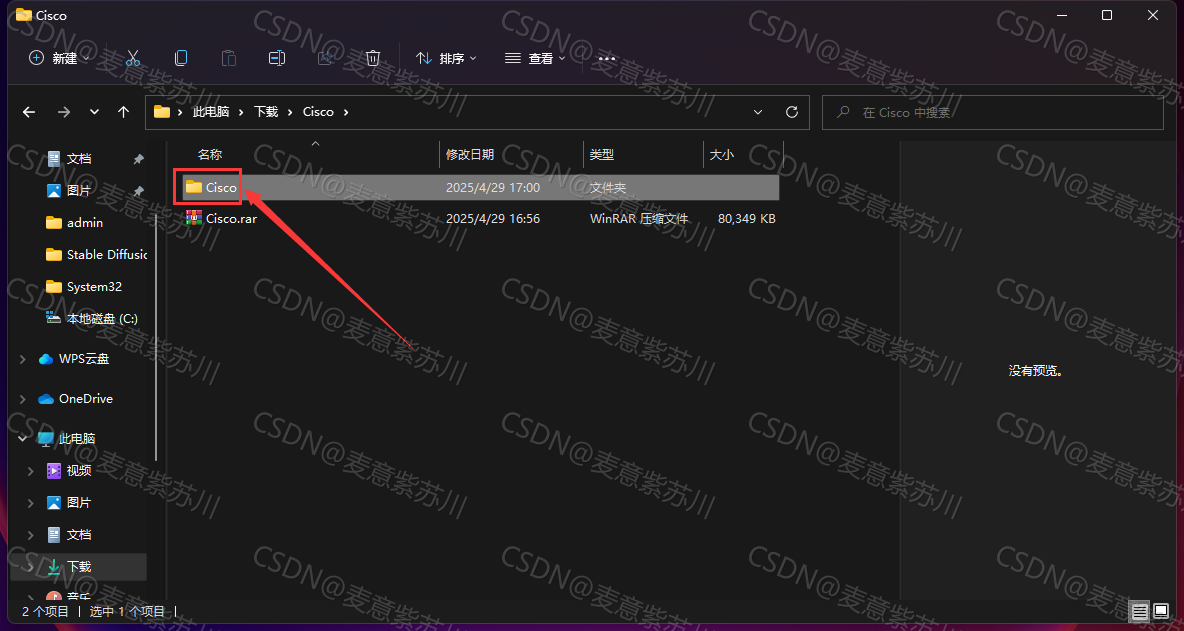The width and height of the screenshot is (1184, 631).
Task: Expand the 下载 tree node
Action: (31, 566)
